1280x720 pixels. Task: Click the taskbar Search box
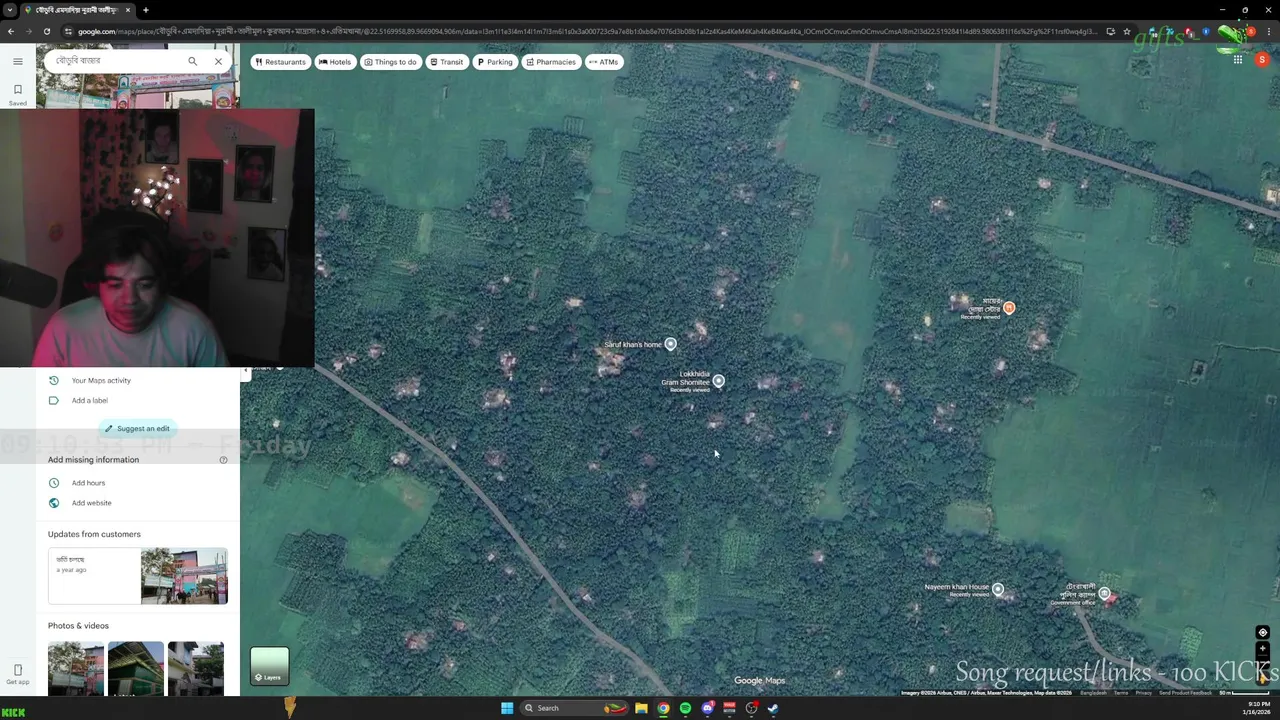click(x=573, y=708)
